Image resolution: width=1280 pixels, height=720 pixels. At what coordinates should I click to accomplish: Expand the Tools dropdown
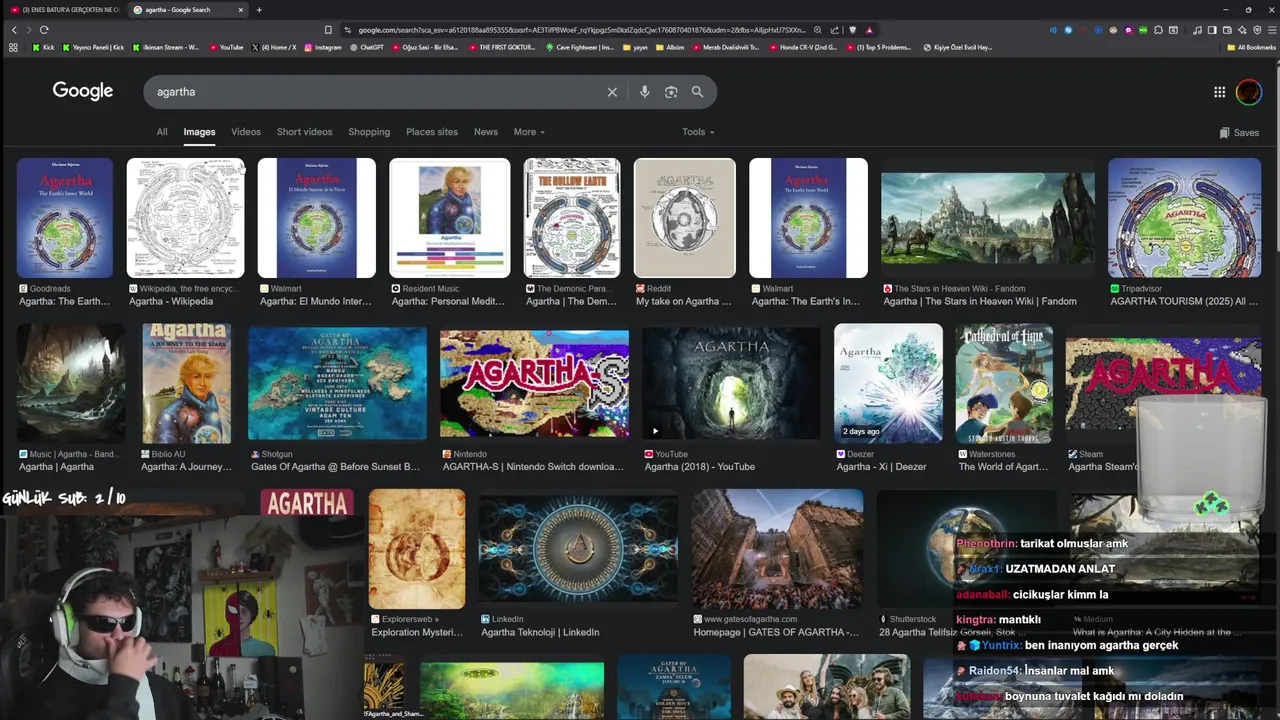tap(698, 132)
